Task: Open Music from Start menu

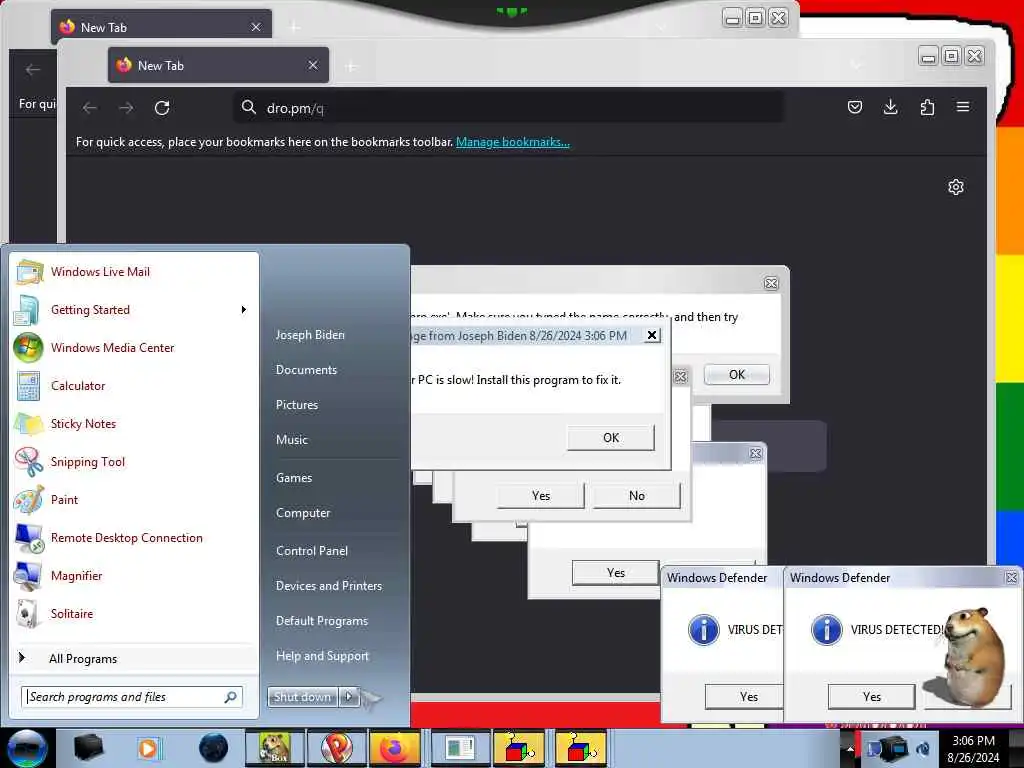Action: [x=291, y=440]
